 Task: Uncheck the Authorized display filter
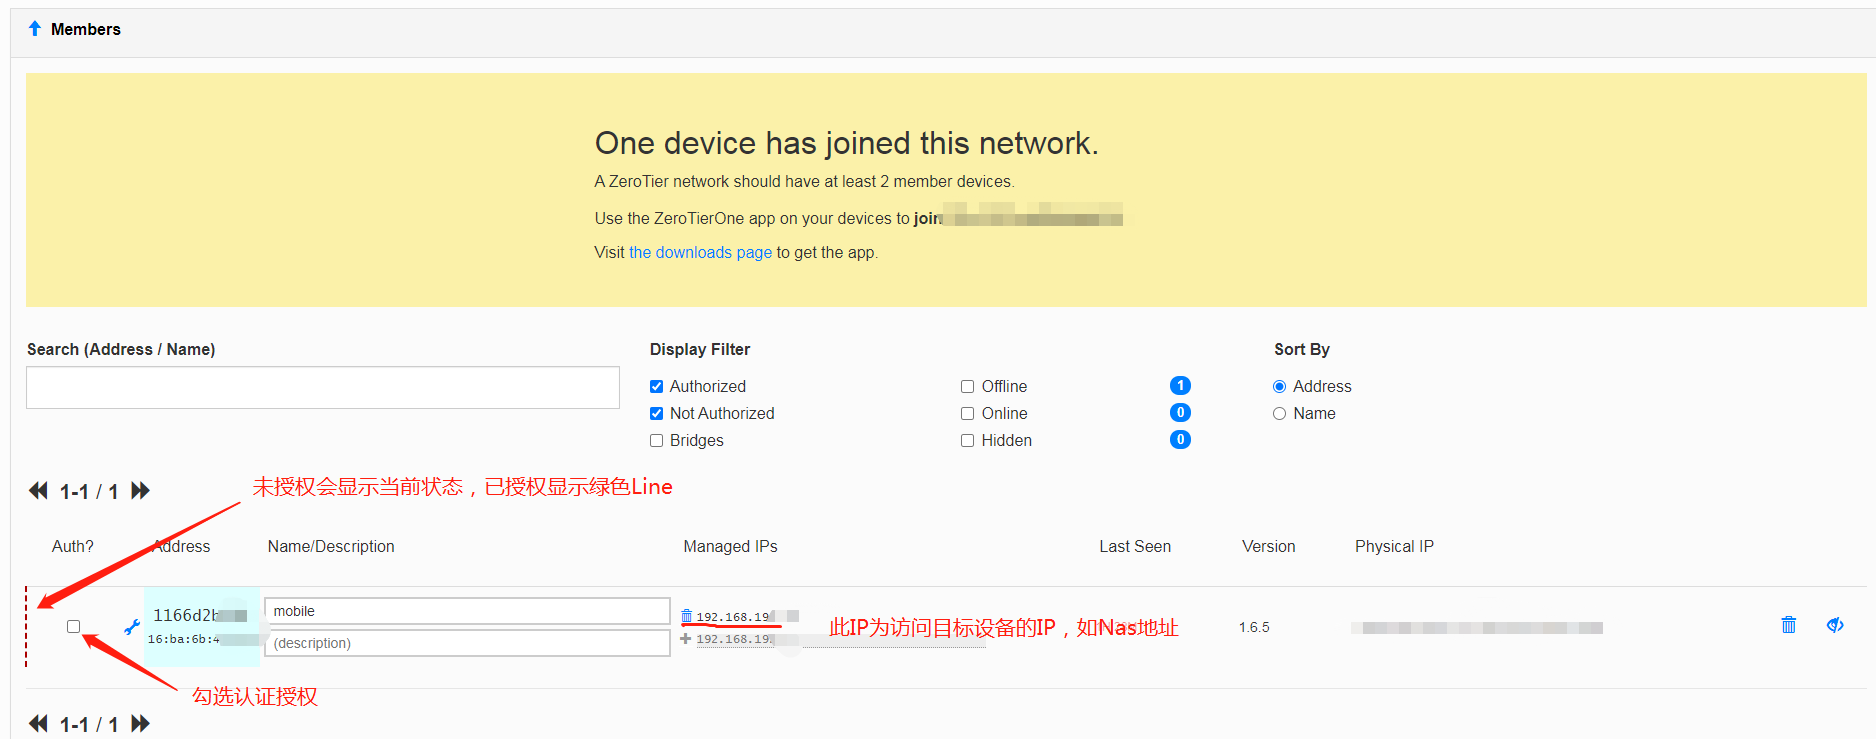(657, 387)
